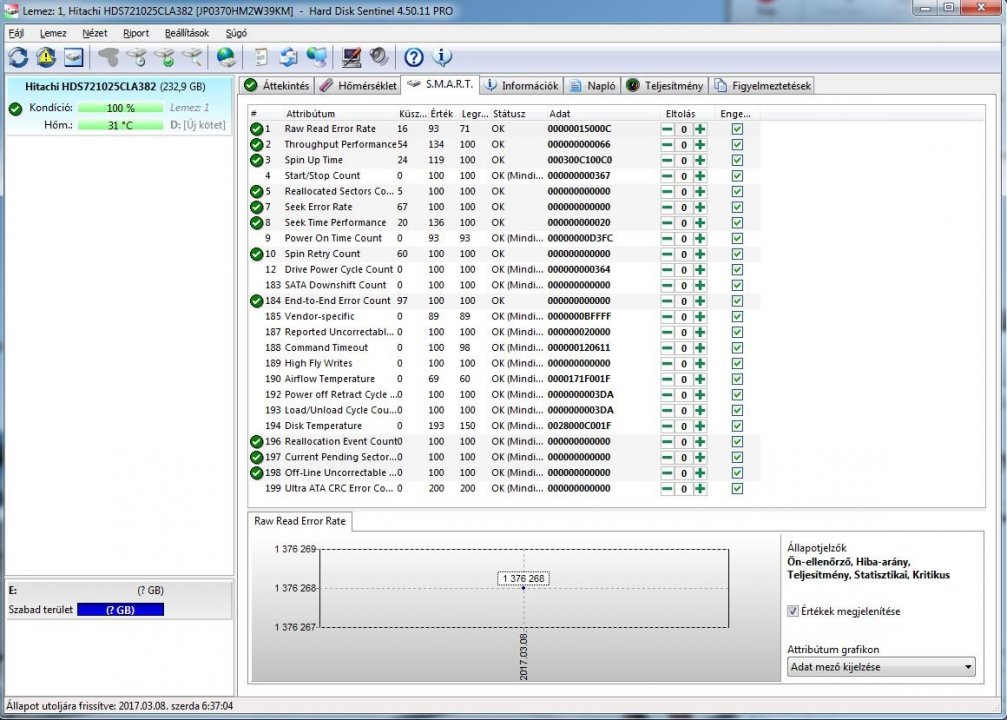The image size is (1007, 720).
Task: Click the offset value field for Seek Time Performance
Action: [684, 223]
